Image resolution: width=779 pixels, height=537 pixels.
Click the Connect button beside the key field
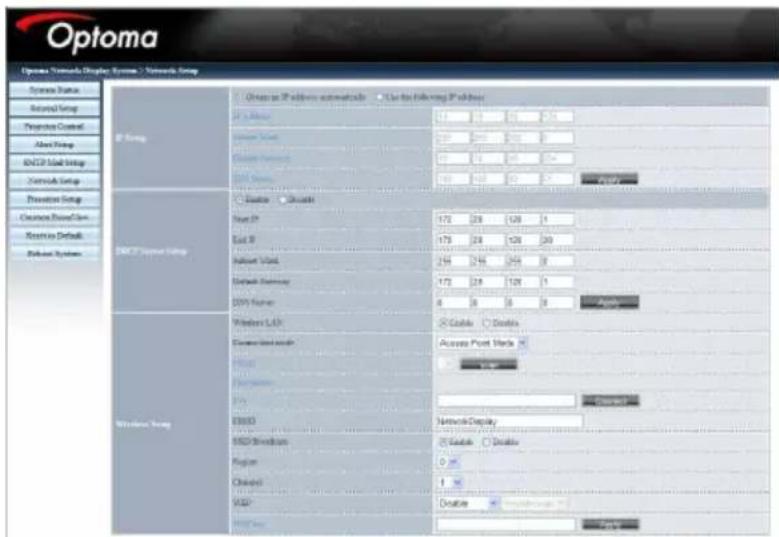tap(611, 400)
